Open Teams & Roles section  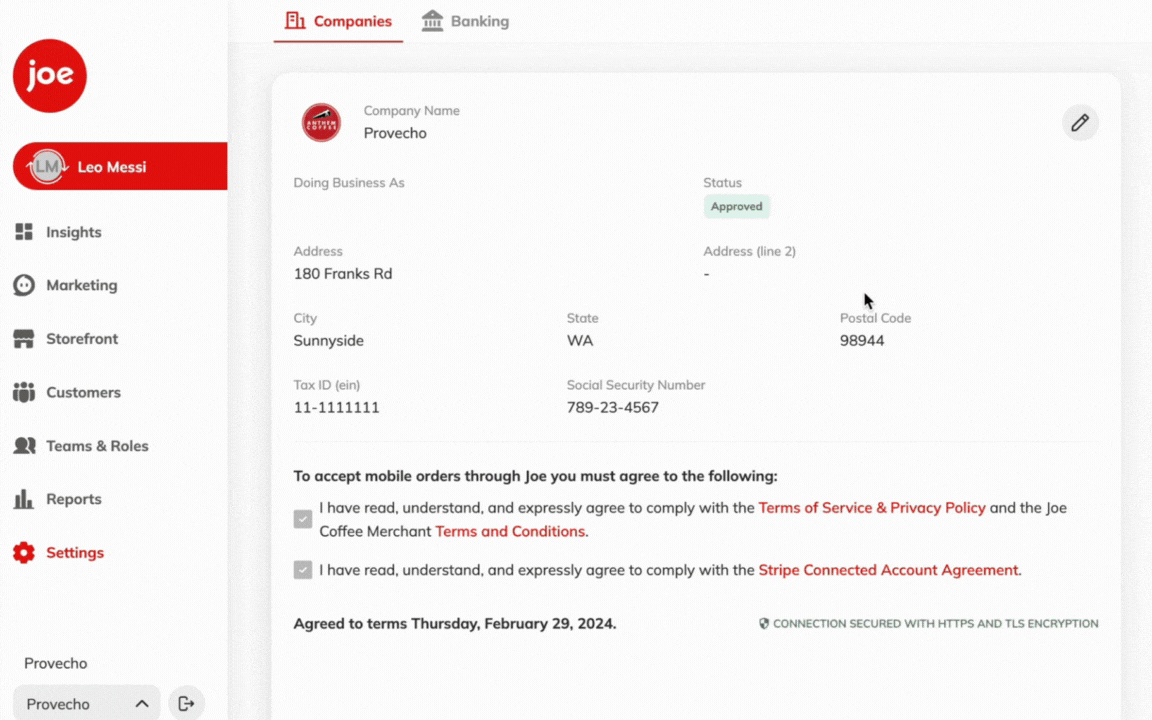pos(97,446)
